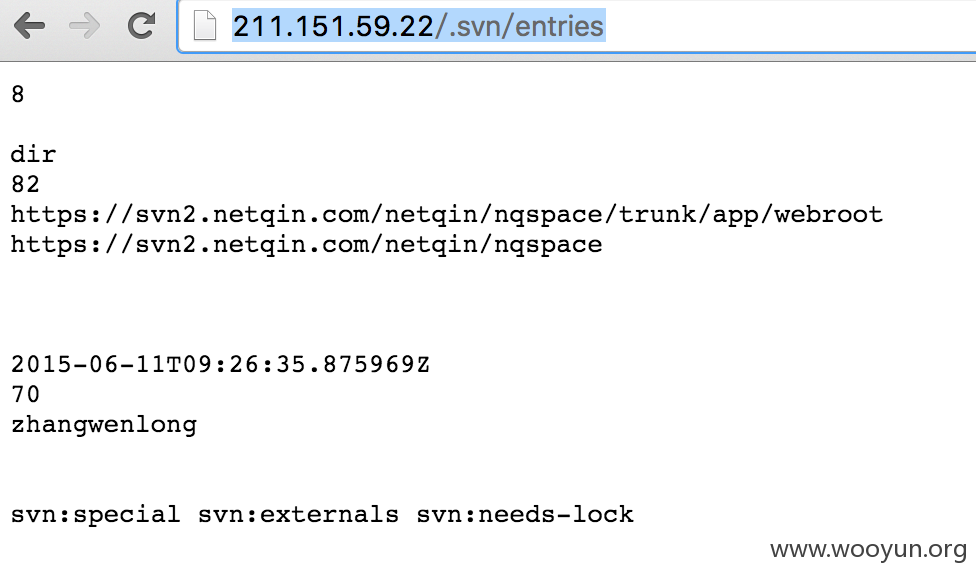
Task: Click the trunk/app/webroot svn URL text
Action: point(446,215)
